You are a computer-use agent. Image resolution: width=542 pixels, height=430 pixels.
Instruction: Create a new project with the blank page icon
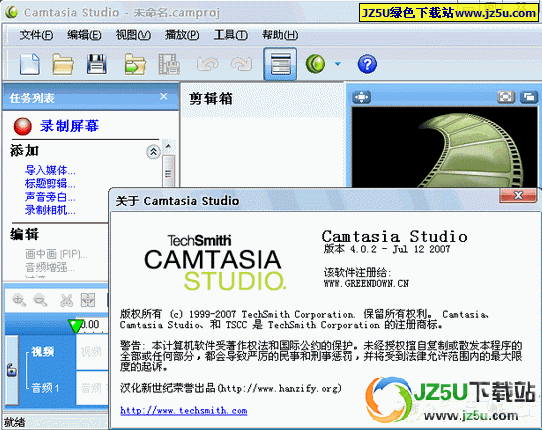[30, 64]
